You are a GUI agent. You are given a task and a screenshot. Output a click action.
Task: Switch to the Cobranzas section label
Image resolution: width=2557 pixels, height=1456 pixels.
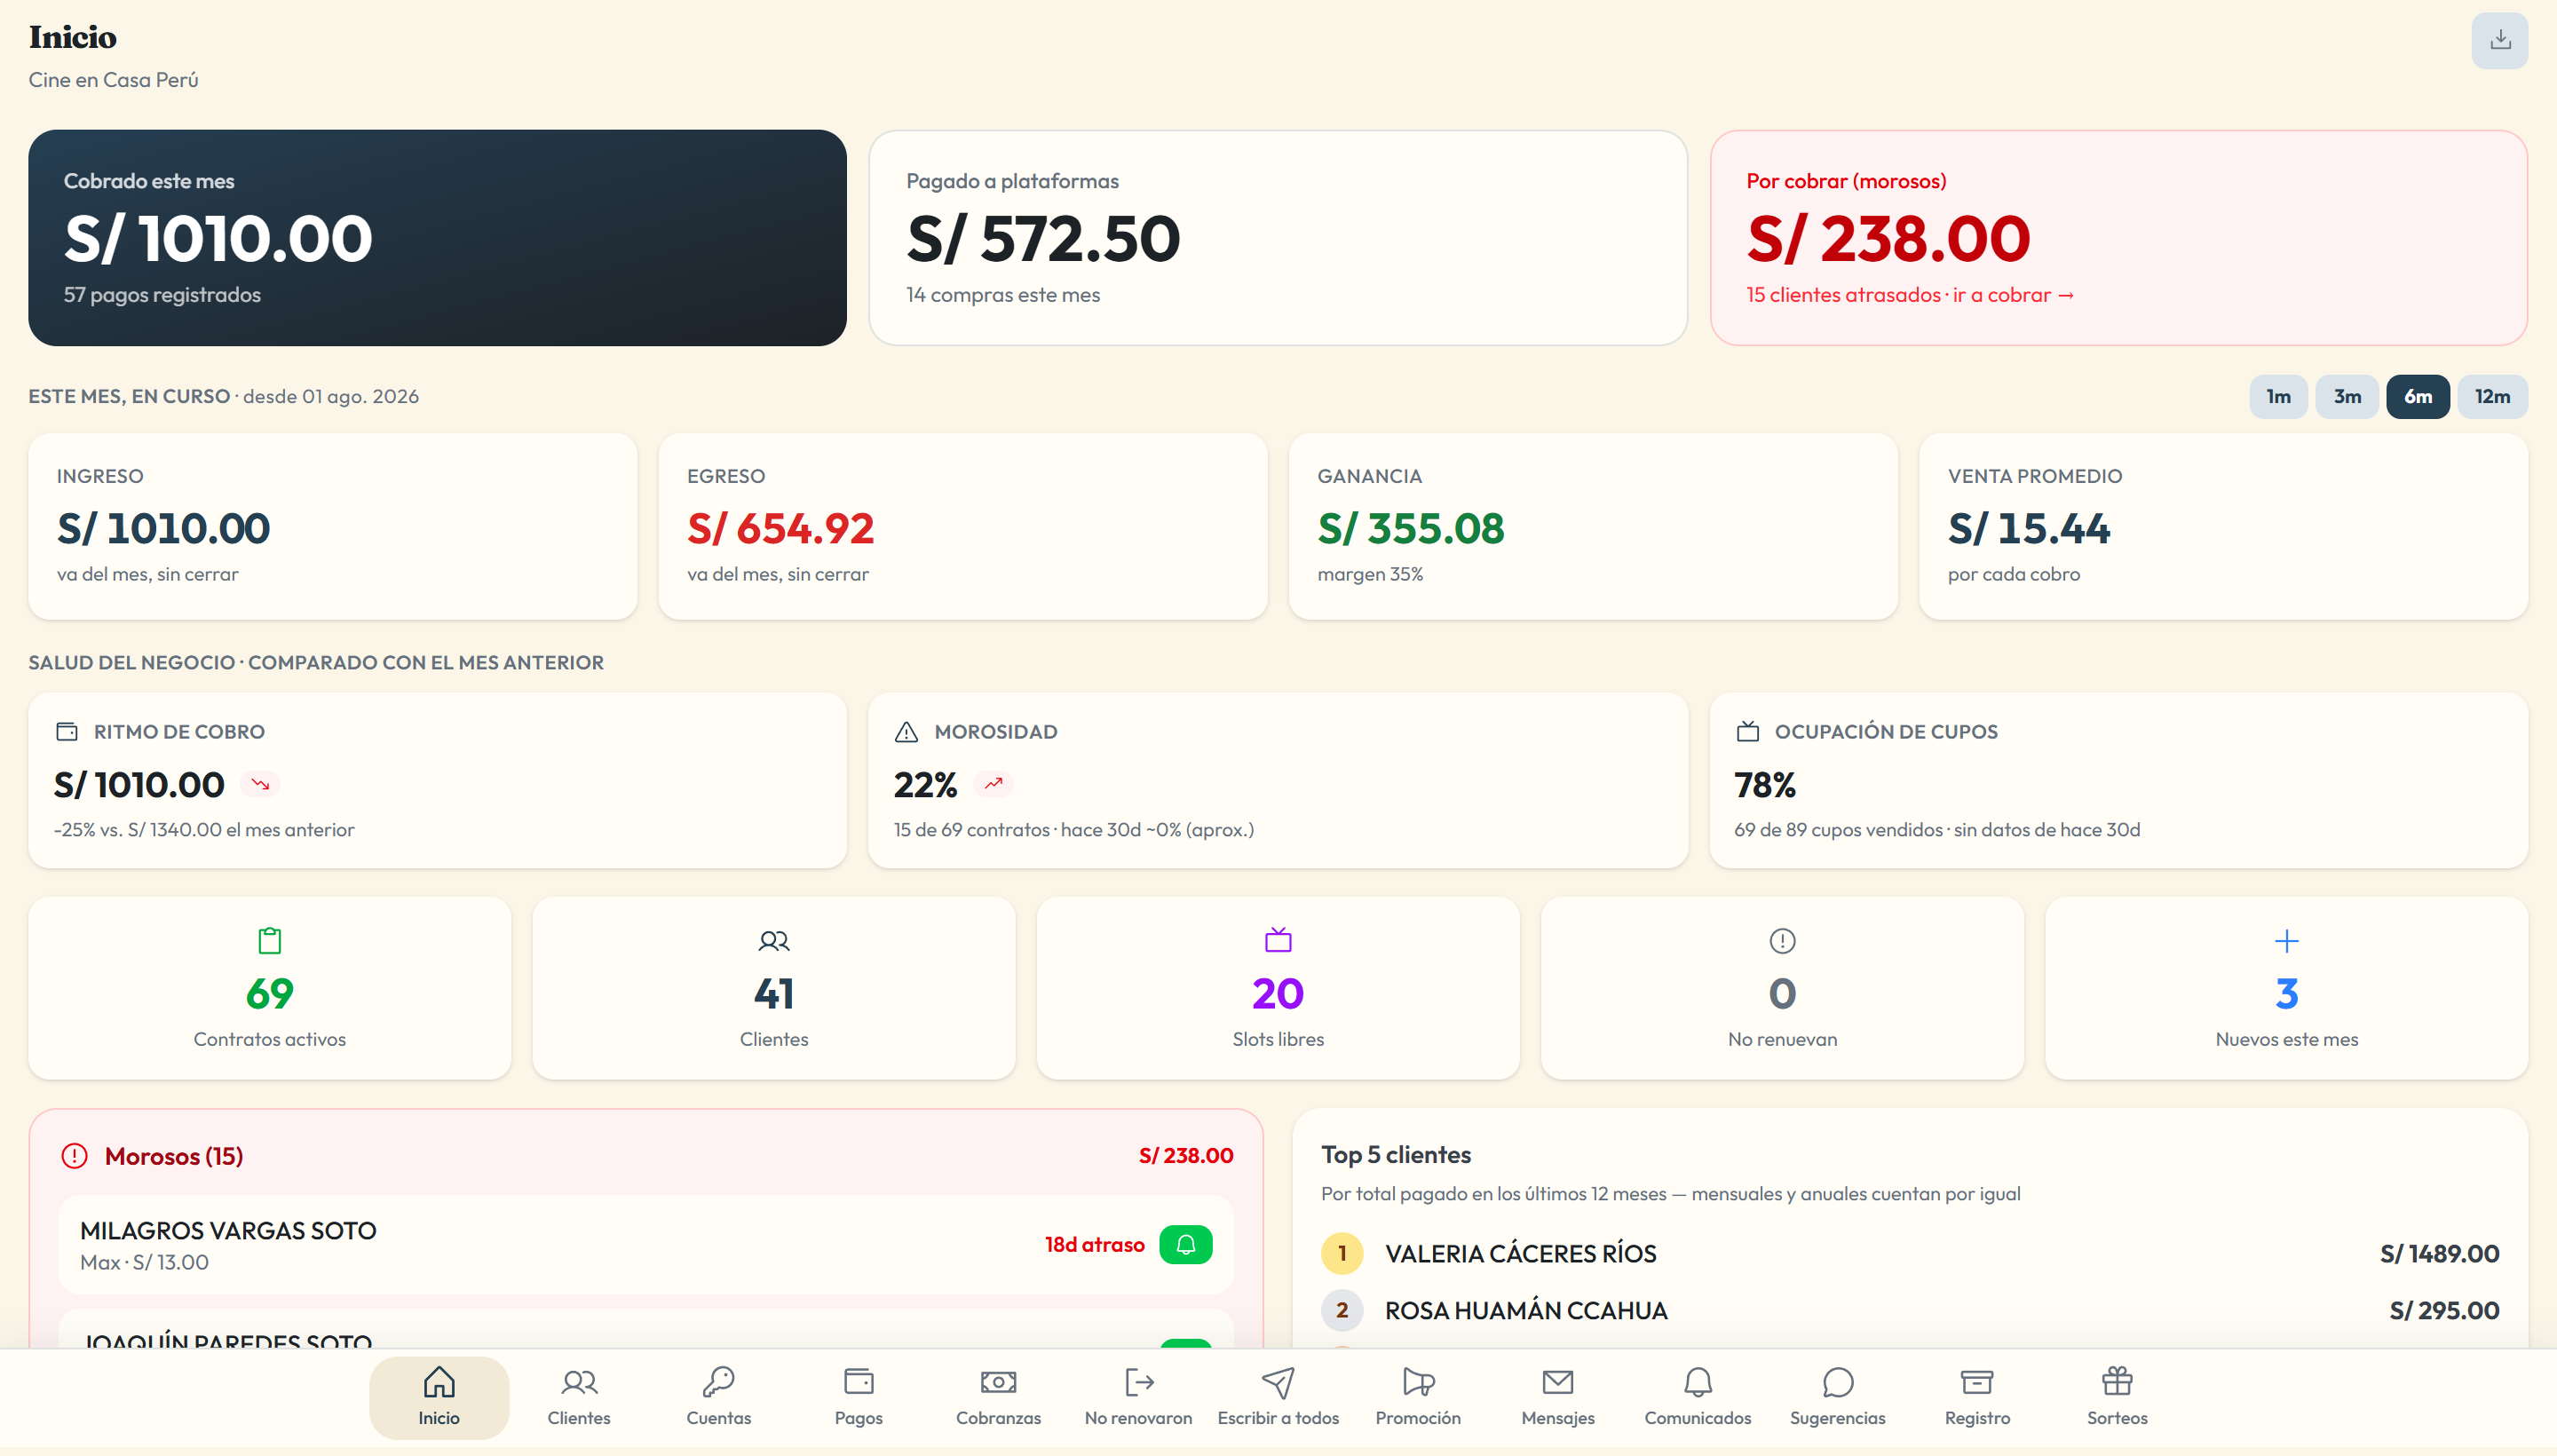click(x=998, y=1418)
